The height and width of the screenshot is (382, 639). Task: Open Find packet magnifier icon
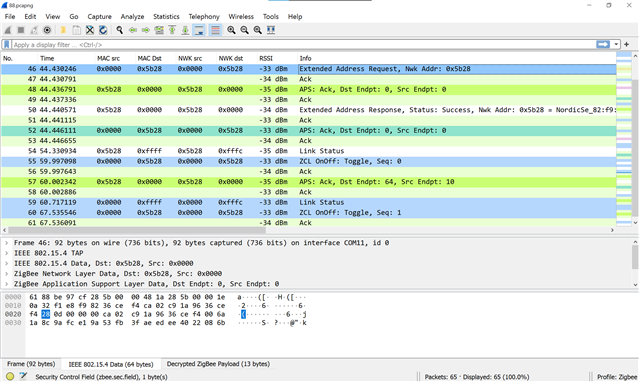tap(119, 30)
